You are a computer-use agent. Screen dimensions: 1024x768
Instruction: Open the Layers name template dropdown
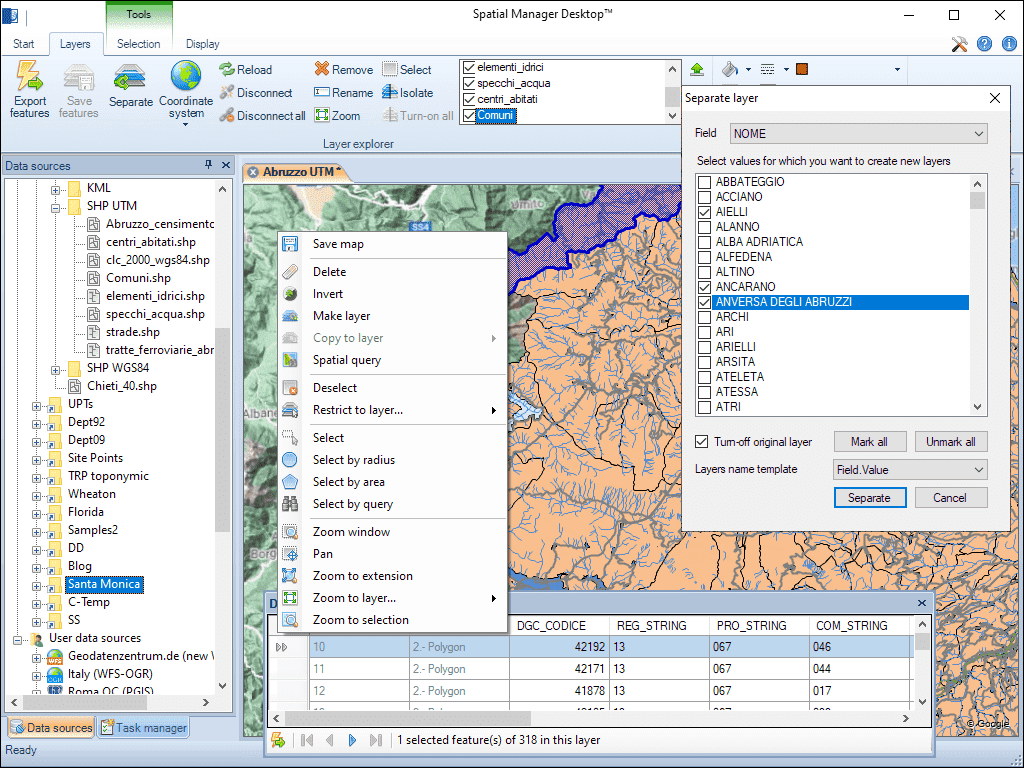click(x=910, y=470)
